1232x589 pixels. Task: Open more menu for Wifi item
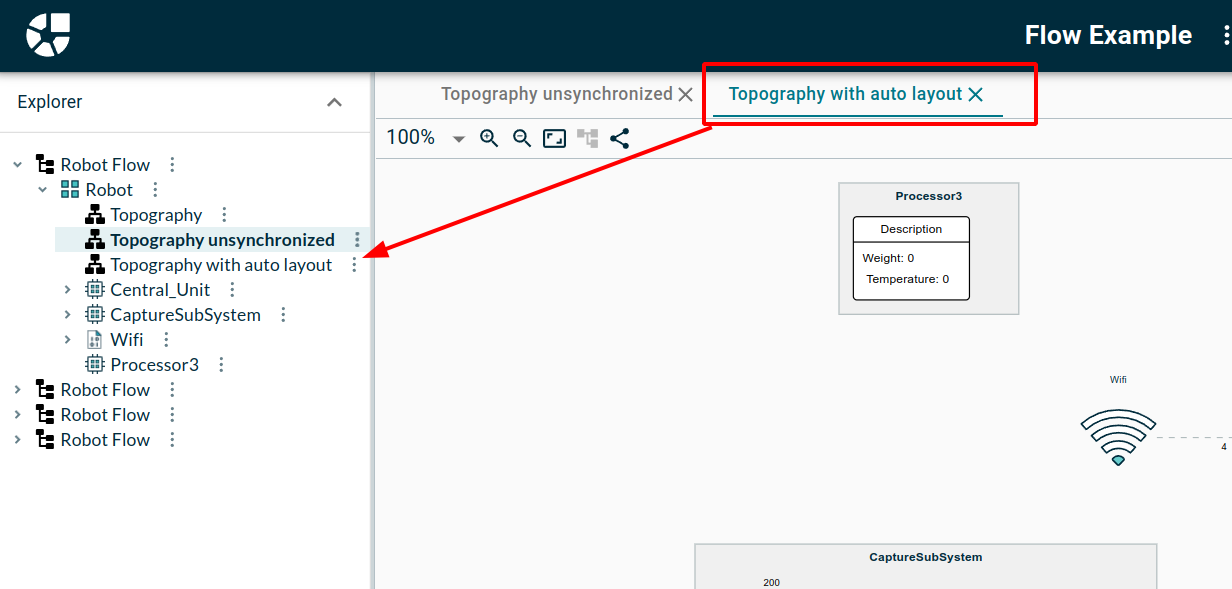coord(166,340)
